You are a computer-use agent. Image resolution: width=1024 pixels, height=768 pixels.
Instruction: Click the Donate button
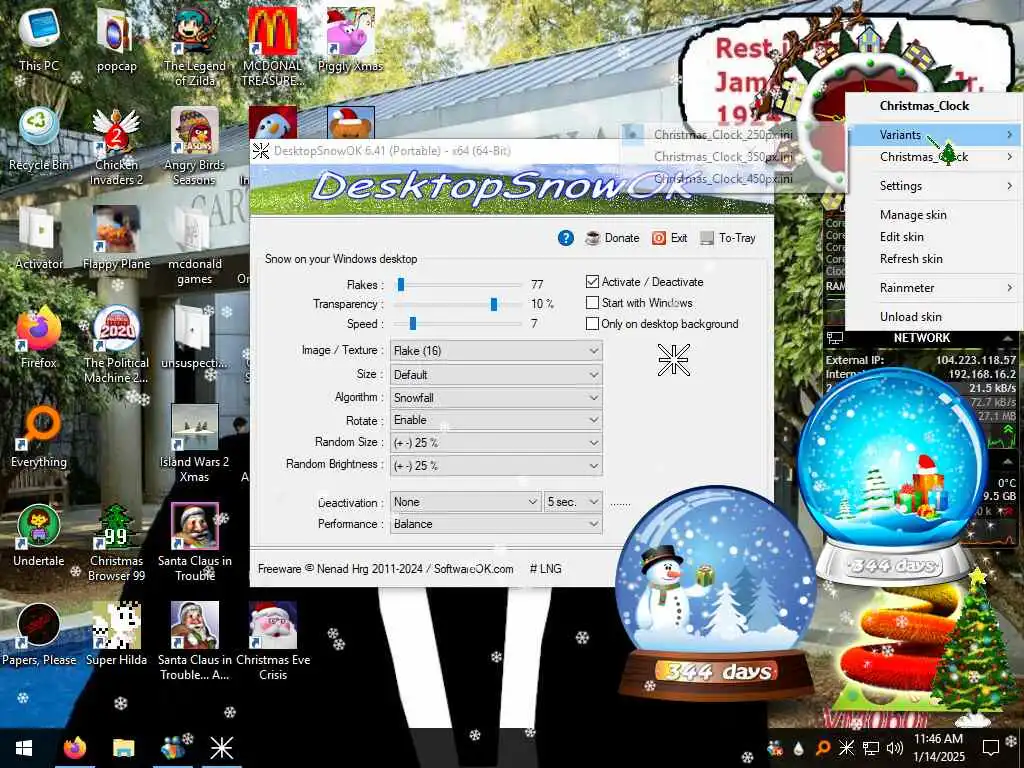613,238
